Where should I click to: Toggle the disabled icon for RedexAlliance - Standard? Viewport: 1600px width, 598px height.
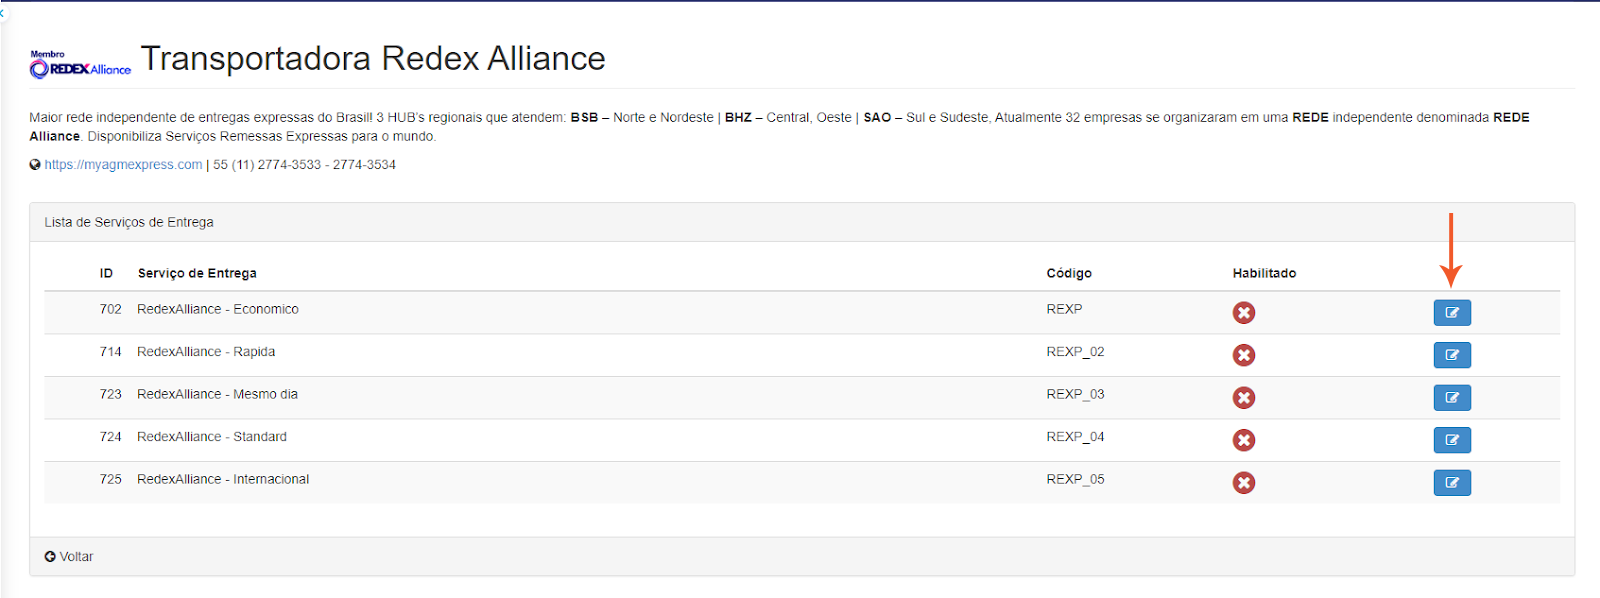[x=1243, y=440]
